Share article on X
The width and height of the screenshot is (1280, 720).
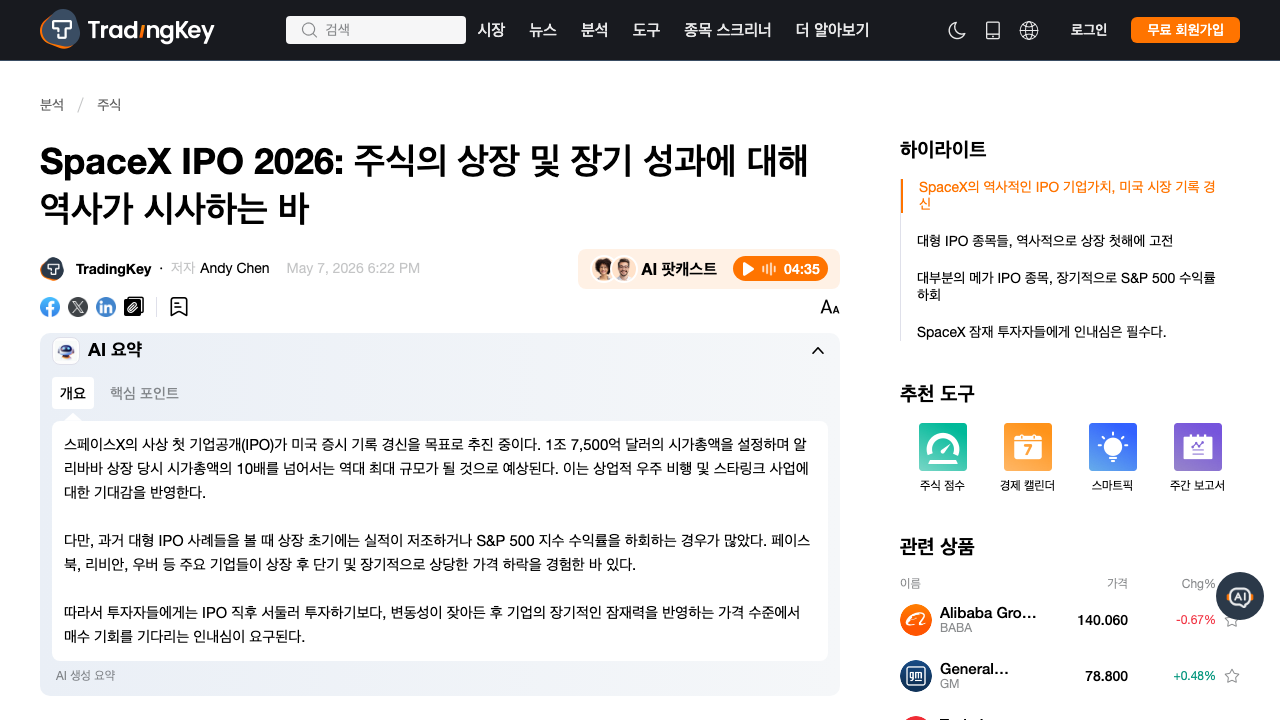tap(78, 307)
